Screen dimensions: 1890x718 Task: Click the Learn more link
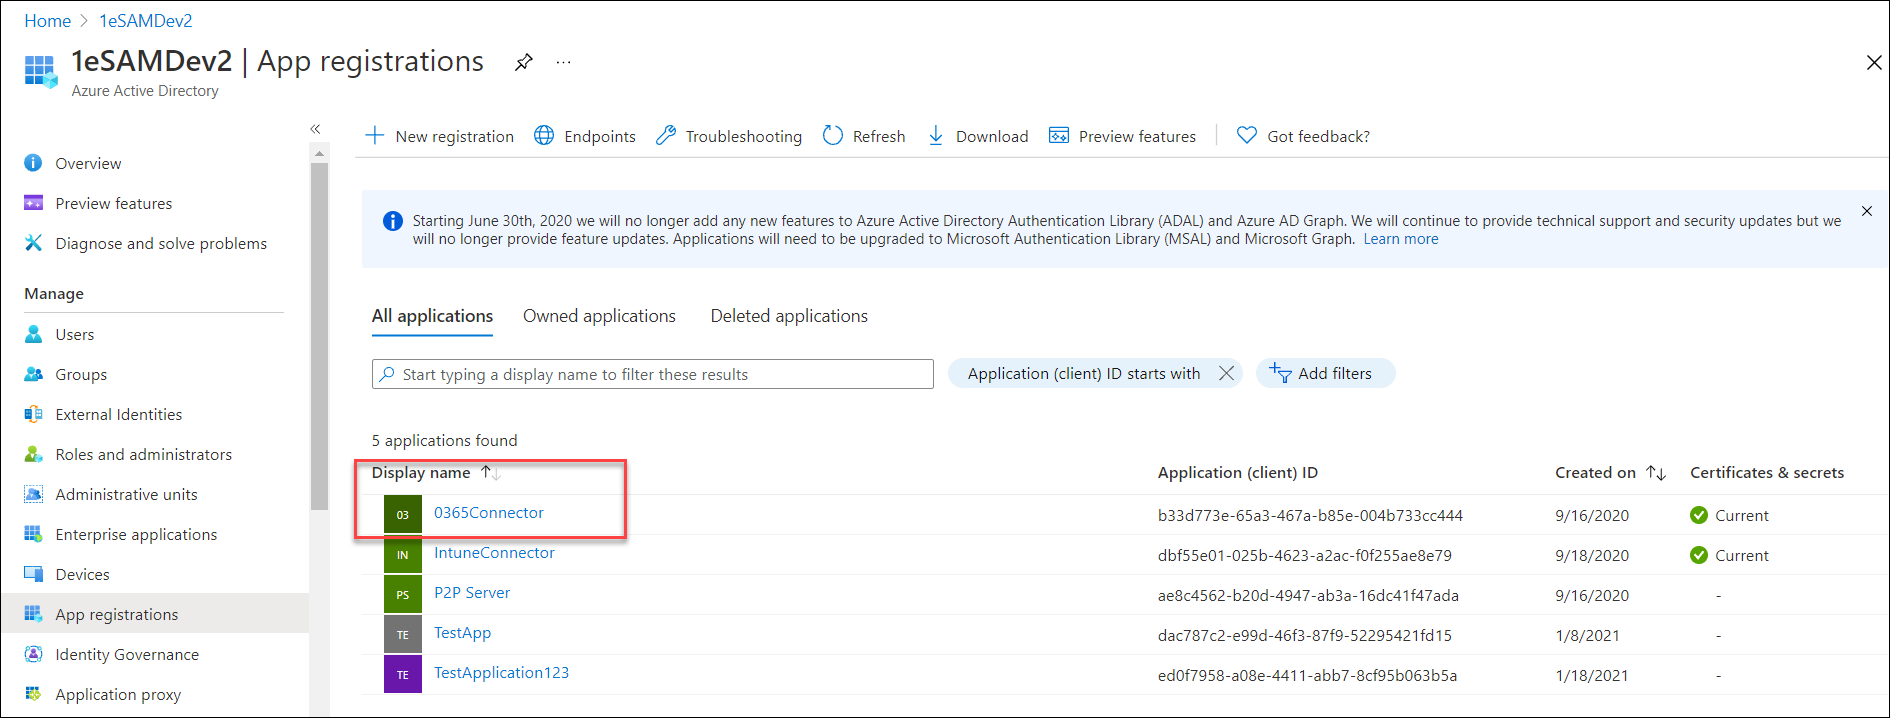(1400, 239)
